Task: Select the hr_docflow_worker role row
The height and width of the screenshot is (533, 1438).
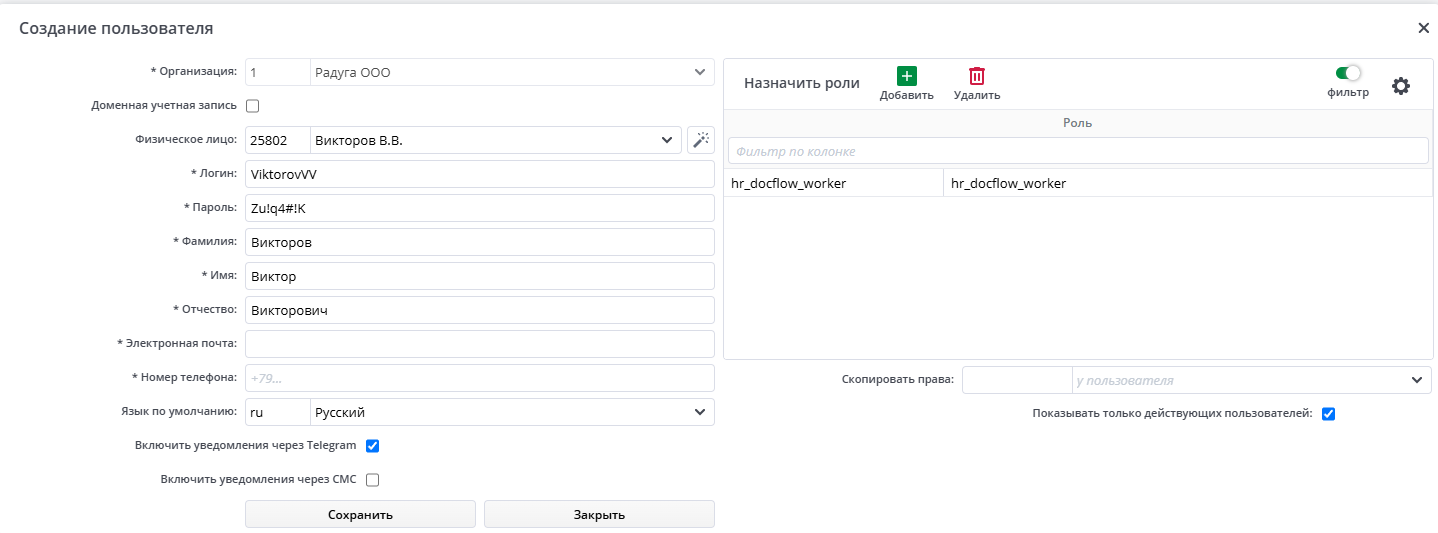Action: [x=1078, y=183]
